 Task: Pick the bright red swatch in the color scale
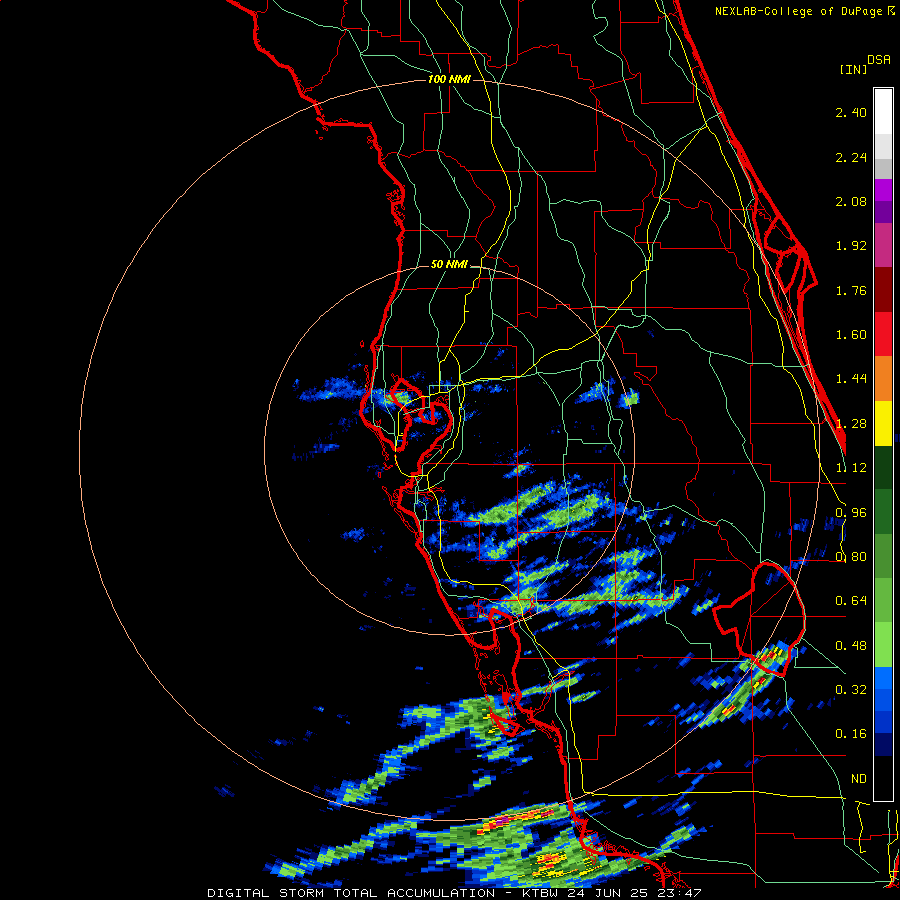(883, 334)
